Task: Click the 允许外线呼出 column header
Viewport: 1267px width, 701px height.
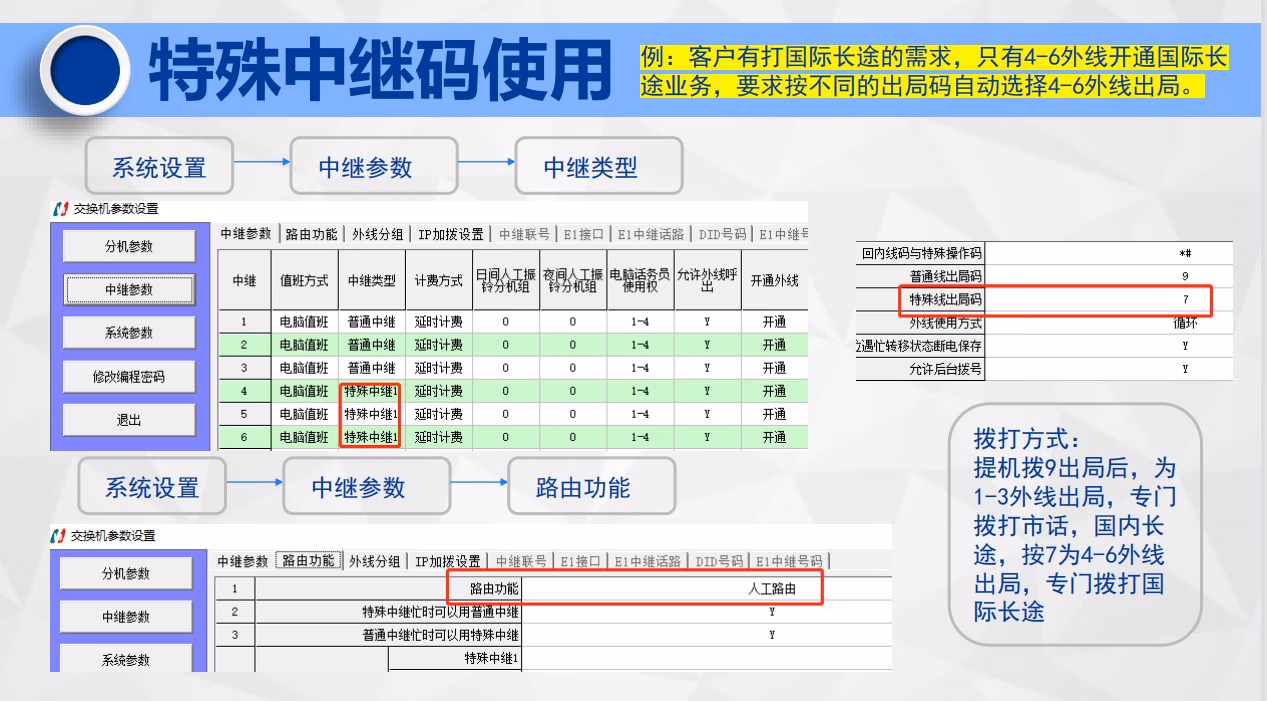Action: [x=707, y=281]
